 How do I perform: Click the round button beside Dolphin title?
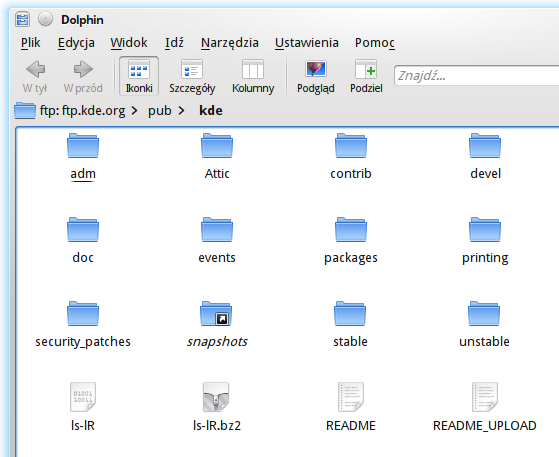click(x=45, y=19)
